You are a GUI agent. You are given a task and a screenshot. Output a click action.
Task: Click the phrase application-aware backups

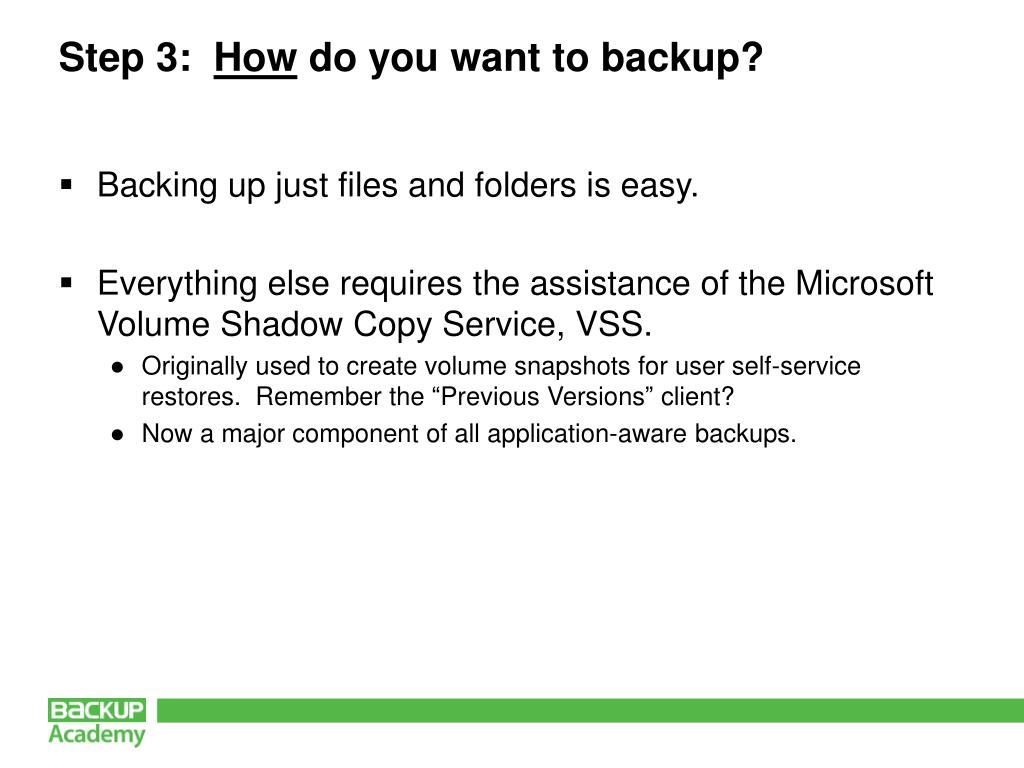(642, 435)
